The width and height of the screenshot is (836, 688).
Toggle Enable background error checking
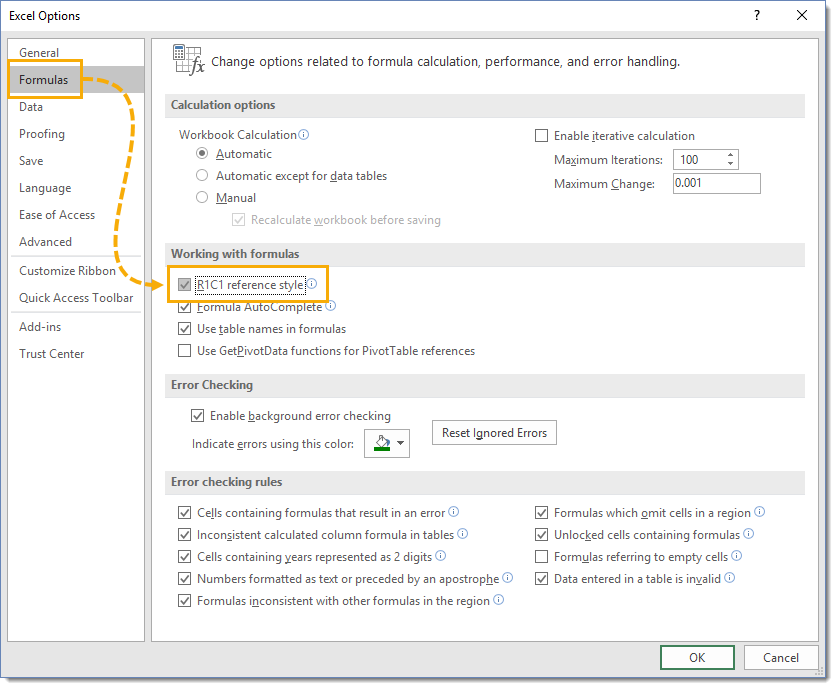point(197,415)
